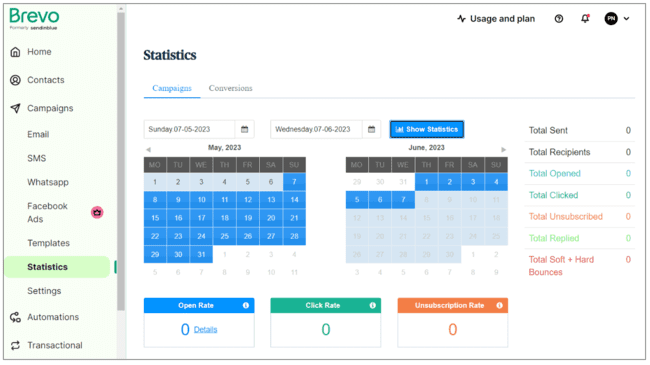This screenshot has height=365, width=650.
Task: Go to previous month arrow
Action: click(x=148, y=150)
